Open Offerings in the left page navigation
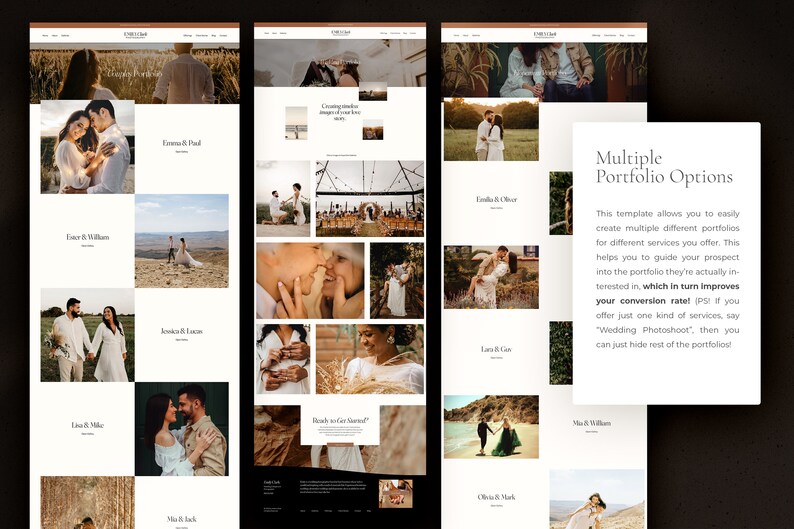 pyautogui.click(x=188, y=35)
